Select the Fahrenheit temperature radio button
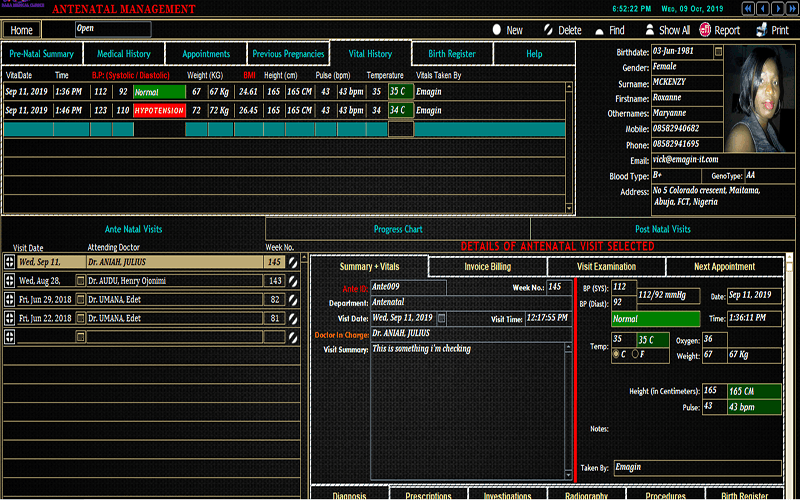The width and height of the screenshot is (800, 500). [x=636, y=354]
